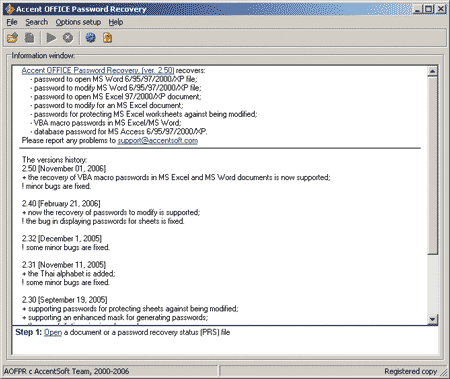
Task: Click 'the Thai alphabet is added' line
Action: [x=69, y=274]
